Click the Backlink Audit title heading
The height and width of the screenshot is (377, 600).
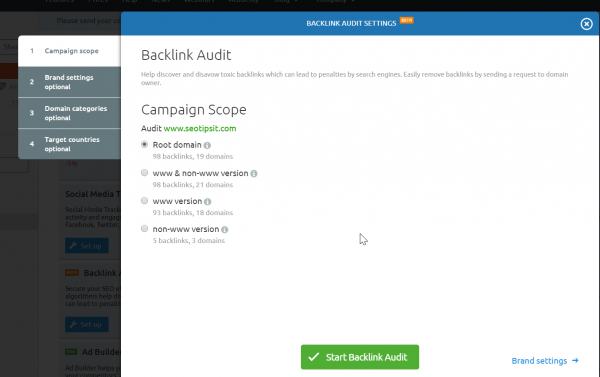(x=186, y=55)
